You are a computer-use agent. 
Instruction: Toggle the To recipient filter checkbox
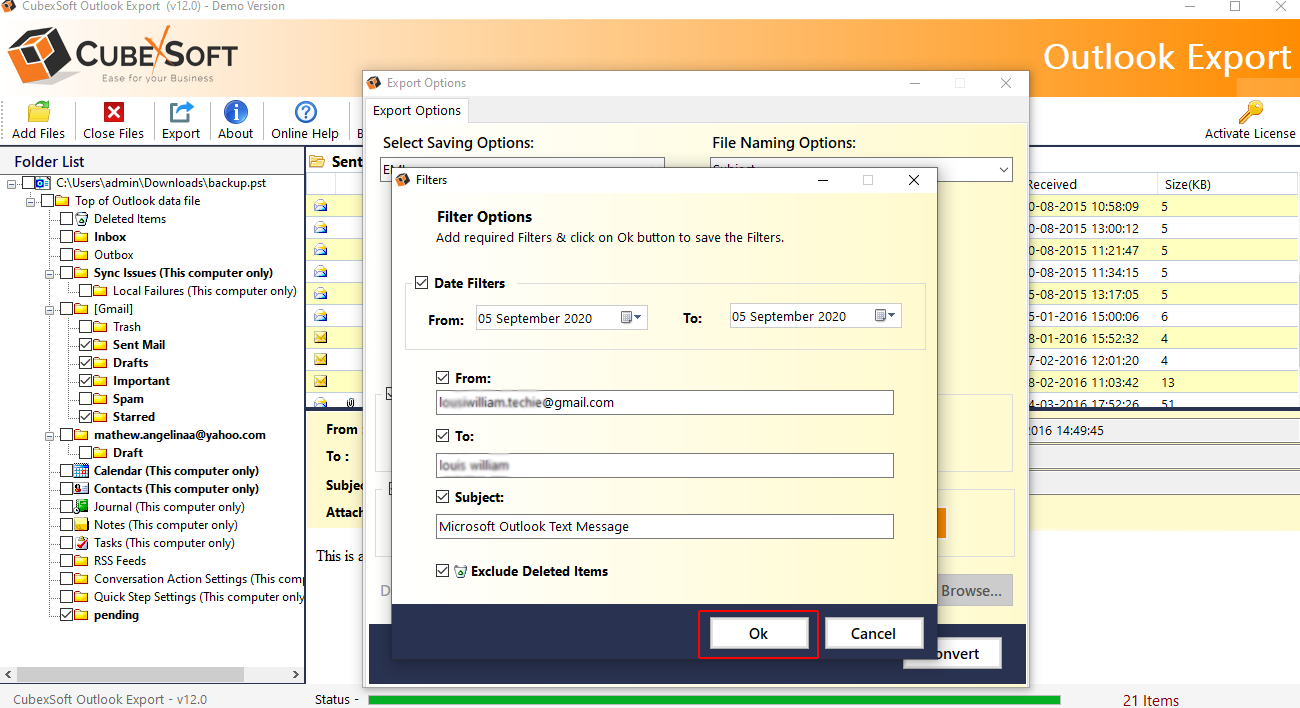(443, 437)
